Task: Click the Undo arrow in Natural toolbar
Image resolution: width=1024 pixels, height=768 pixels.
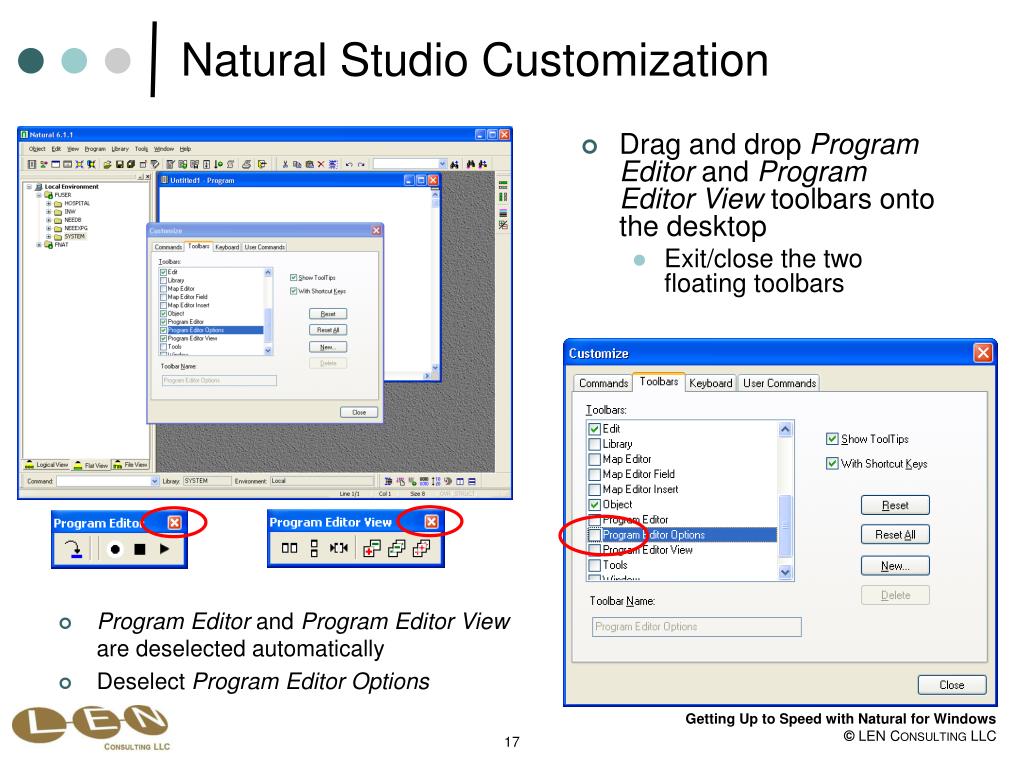Action: [349, 164]
